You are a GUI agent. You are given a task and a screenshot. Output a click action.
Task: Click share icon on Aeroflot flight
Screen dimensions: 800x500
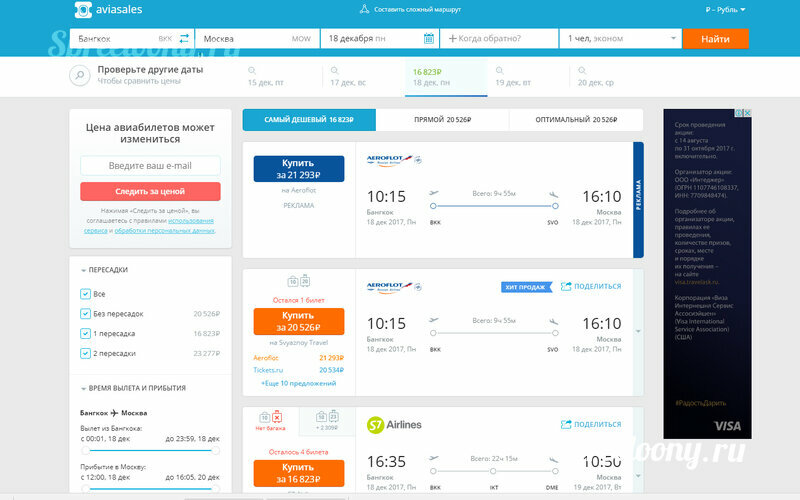click(x=566, y=286)
